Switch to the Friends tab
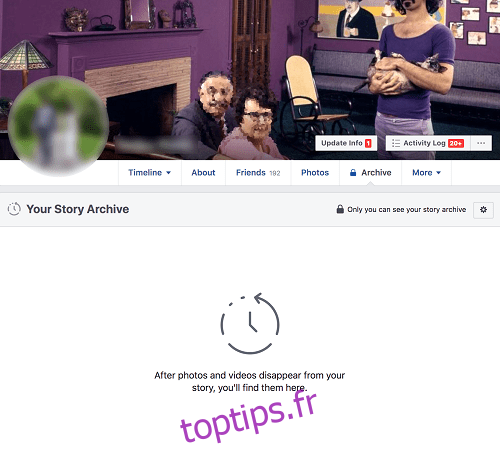 258,173
